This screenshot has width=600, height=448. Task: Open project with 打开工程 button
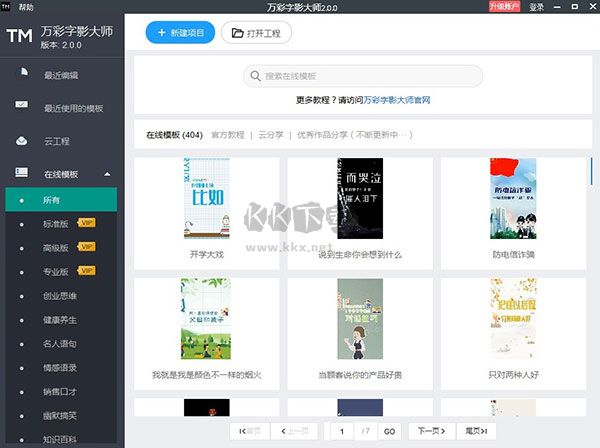pos(256,33)
